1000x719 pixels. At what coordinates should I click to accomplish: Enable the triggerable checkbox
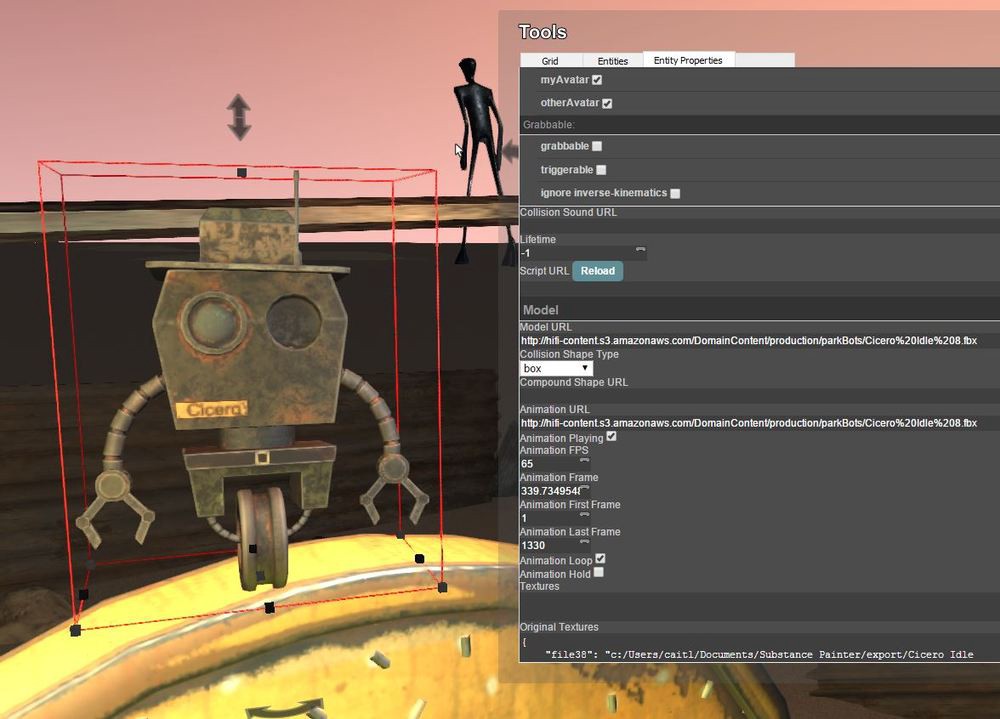pos(601,170)
